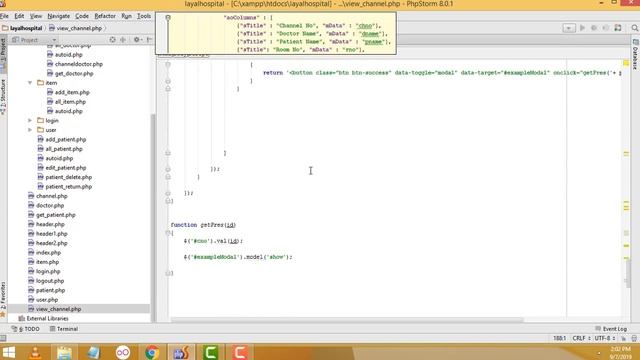Open VLC from taskbar

(x=35, y=352)
